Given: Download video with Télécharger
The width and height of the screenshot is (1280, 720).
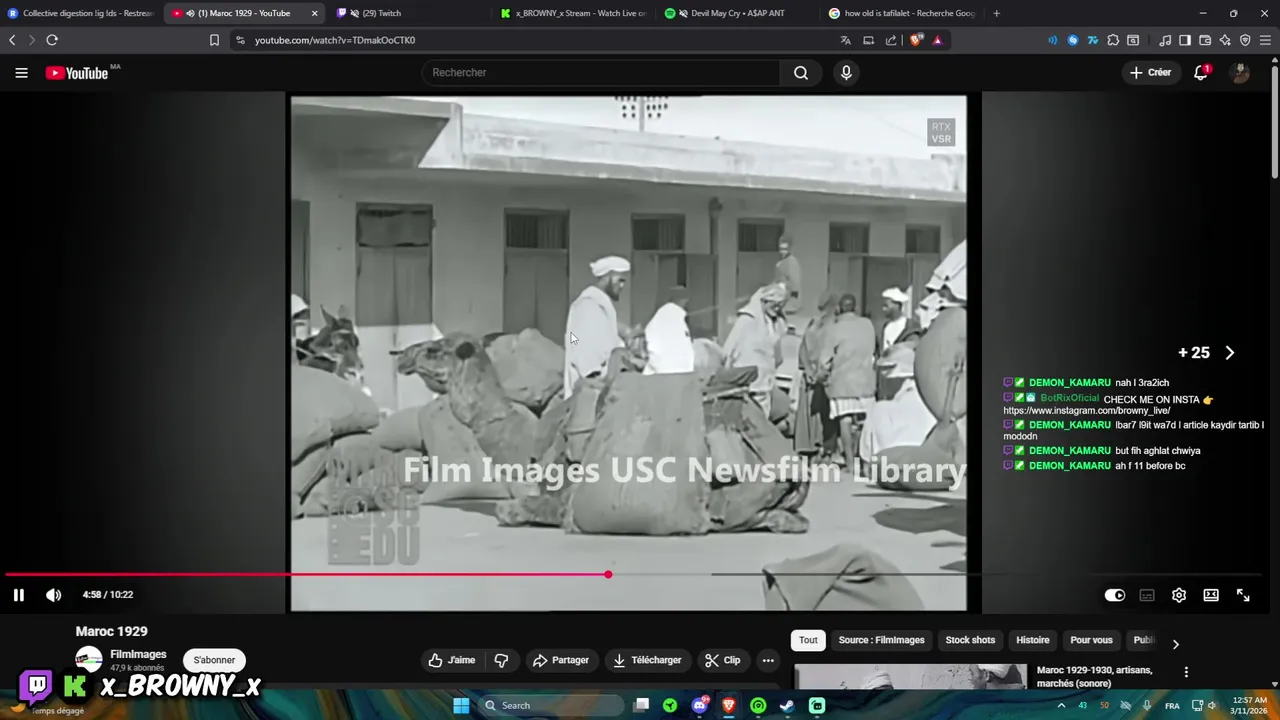Looking at the screenshot, I should tap(647, 660).
